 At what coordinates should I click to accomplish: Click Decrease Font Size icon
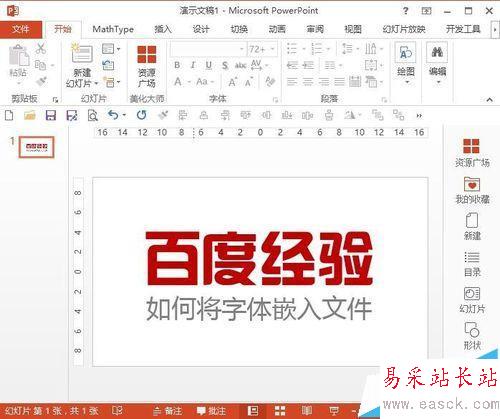click(x=249, y=82)
